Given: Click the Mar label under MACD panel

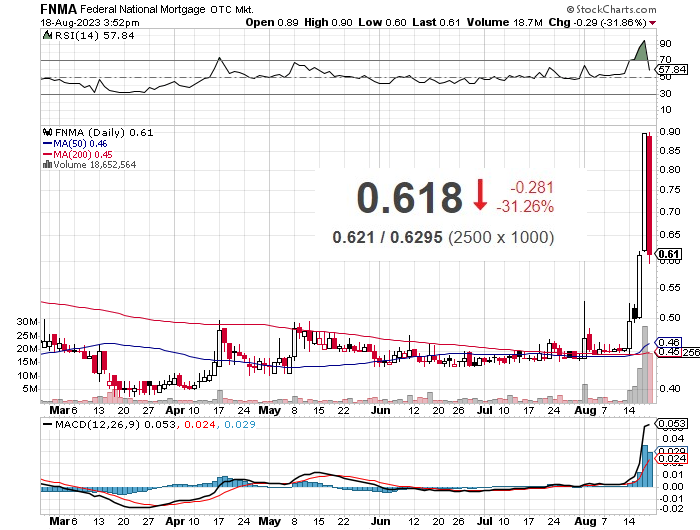Looking at the screenshot, I should point(59,521).
